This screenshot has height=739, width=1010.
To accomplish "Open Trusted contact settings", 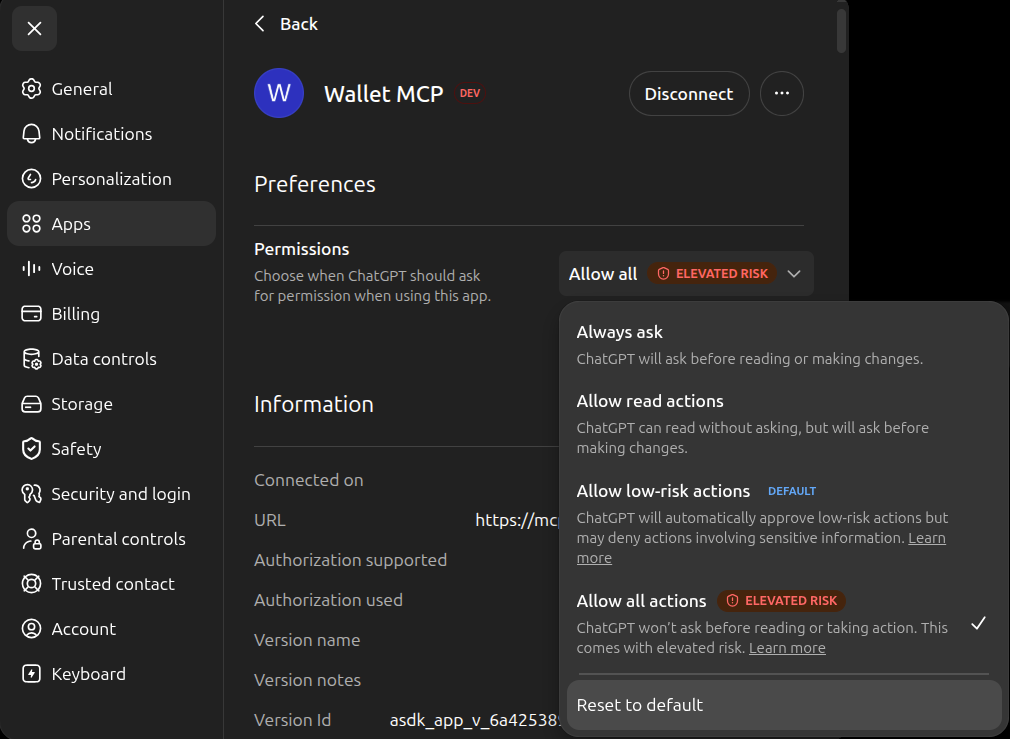I will point(111,584).
